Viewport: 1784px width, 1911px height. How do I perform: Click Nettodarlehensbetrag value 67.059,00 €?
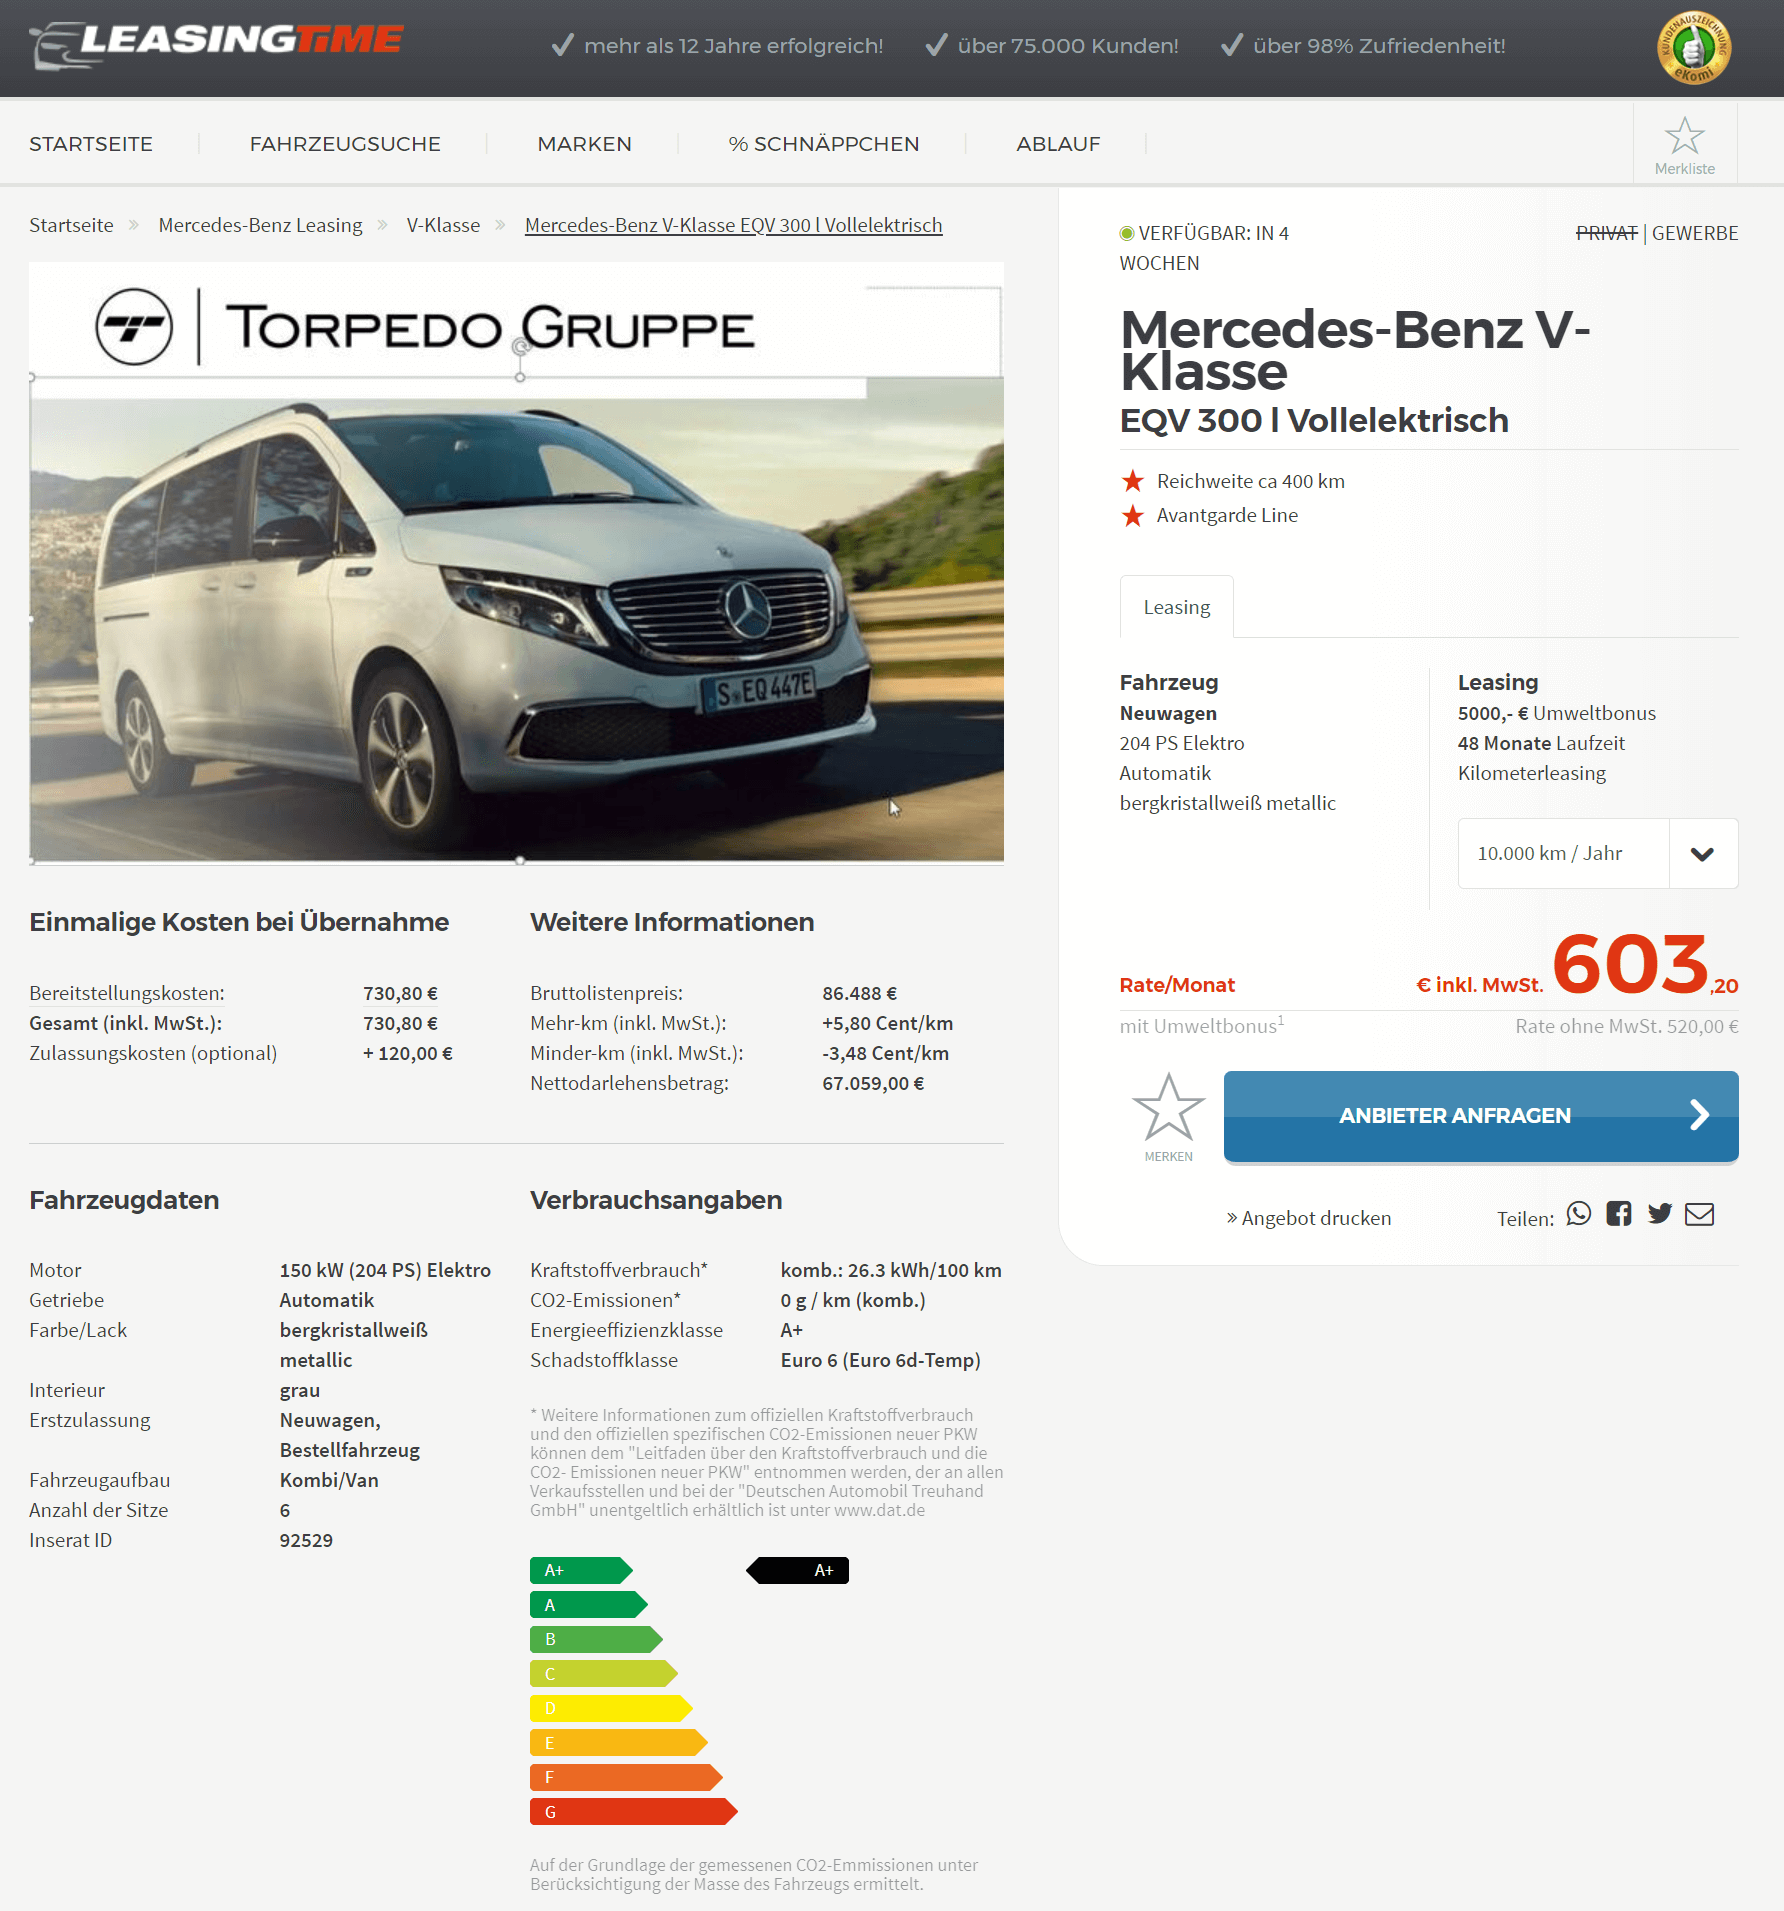coord(873,1083)
